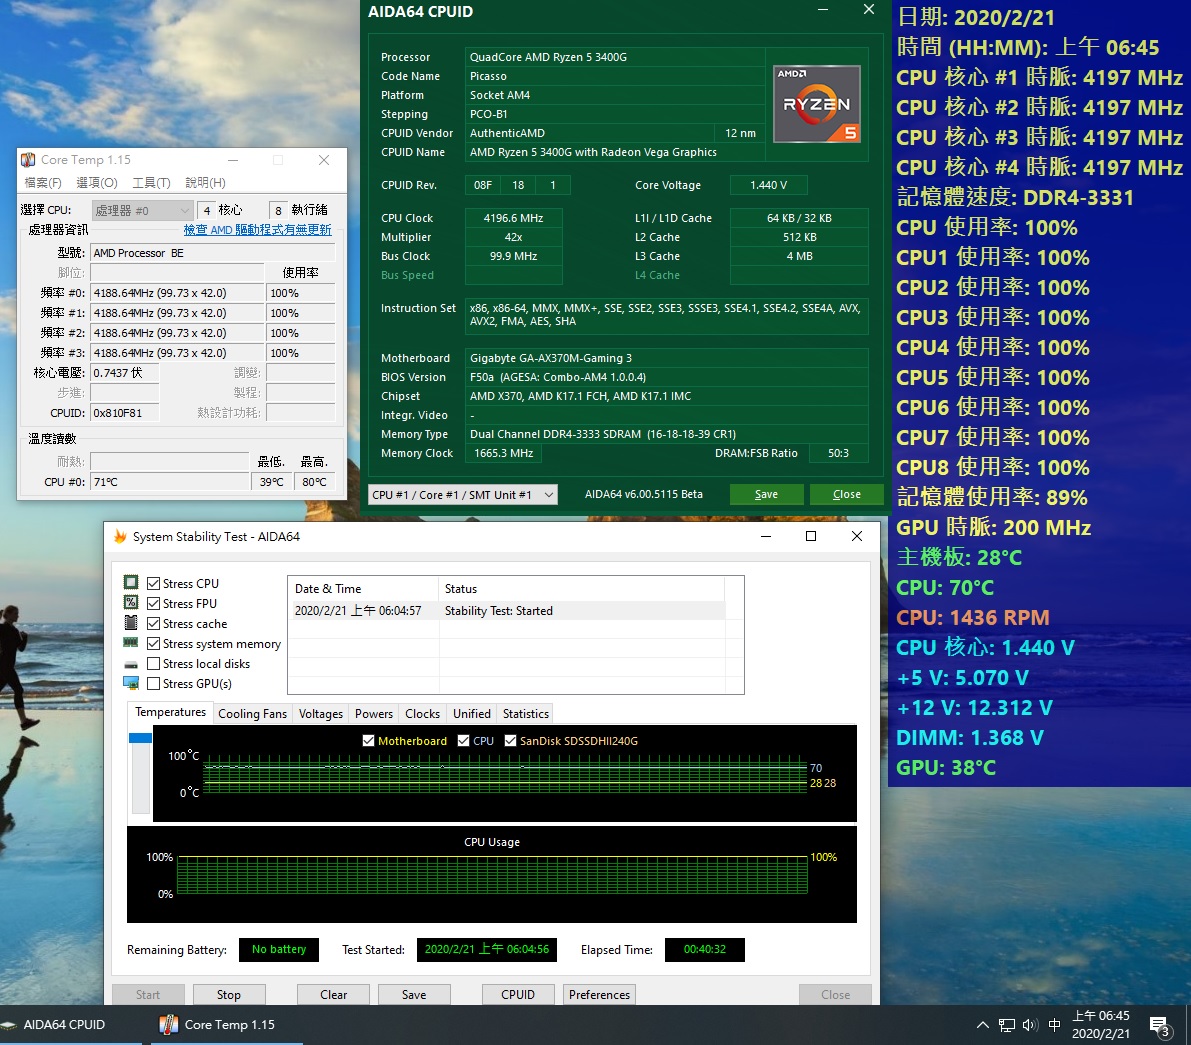
Task: Click the Chinese input method indicator
Action: [1054, 1025]
